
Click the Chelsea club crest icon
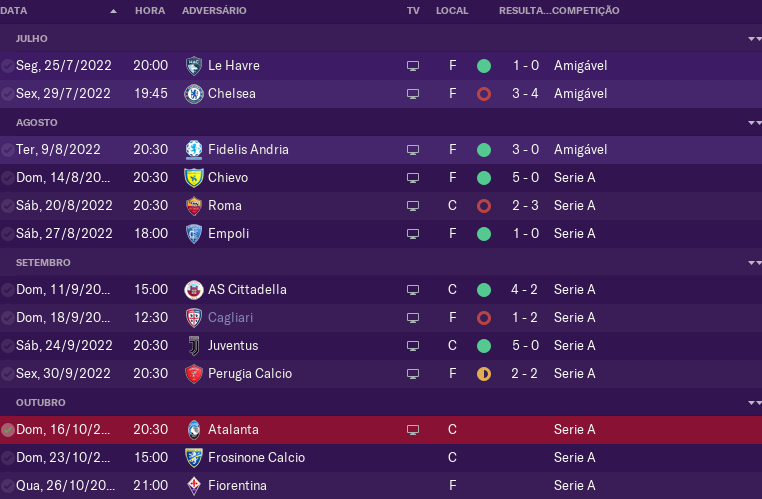coord(194,94)
